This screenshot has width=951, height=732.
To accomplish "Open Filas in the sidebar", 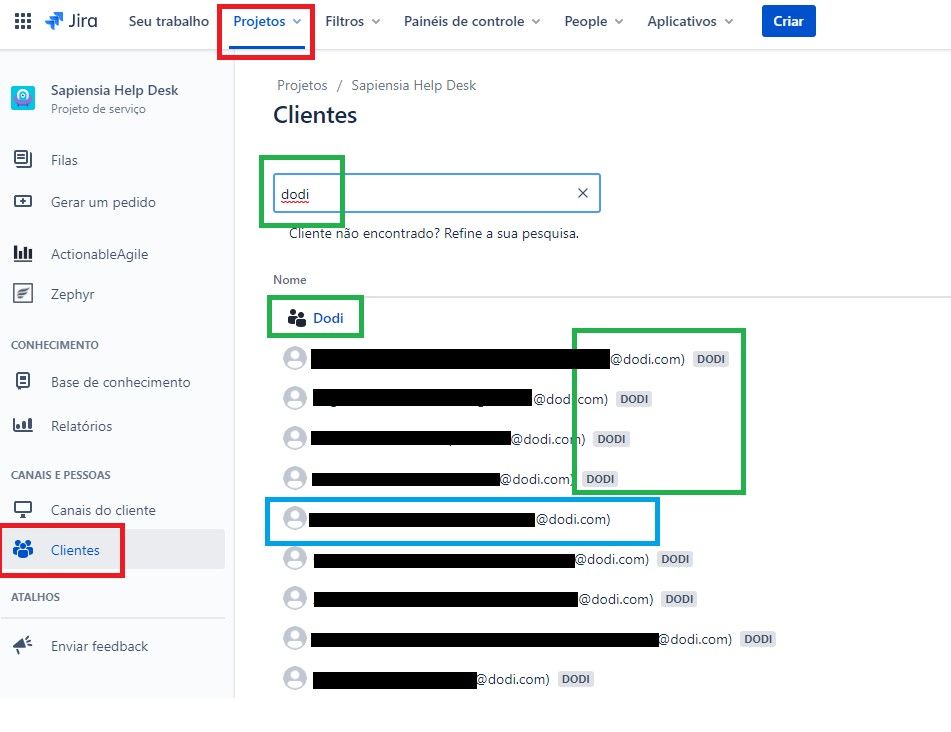I will click(x=64, y=160).
